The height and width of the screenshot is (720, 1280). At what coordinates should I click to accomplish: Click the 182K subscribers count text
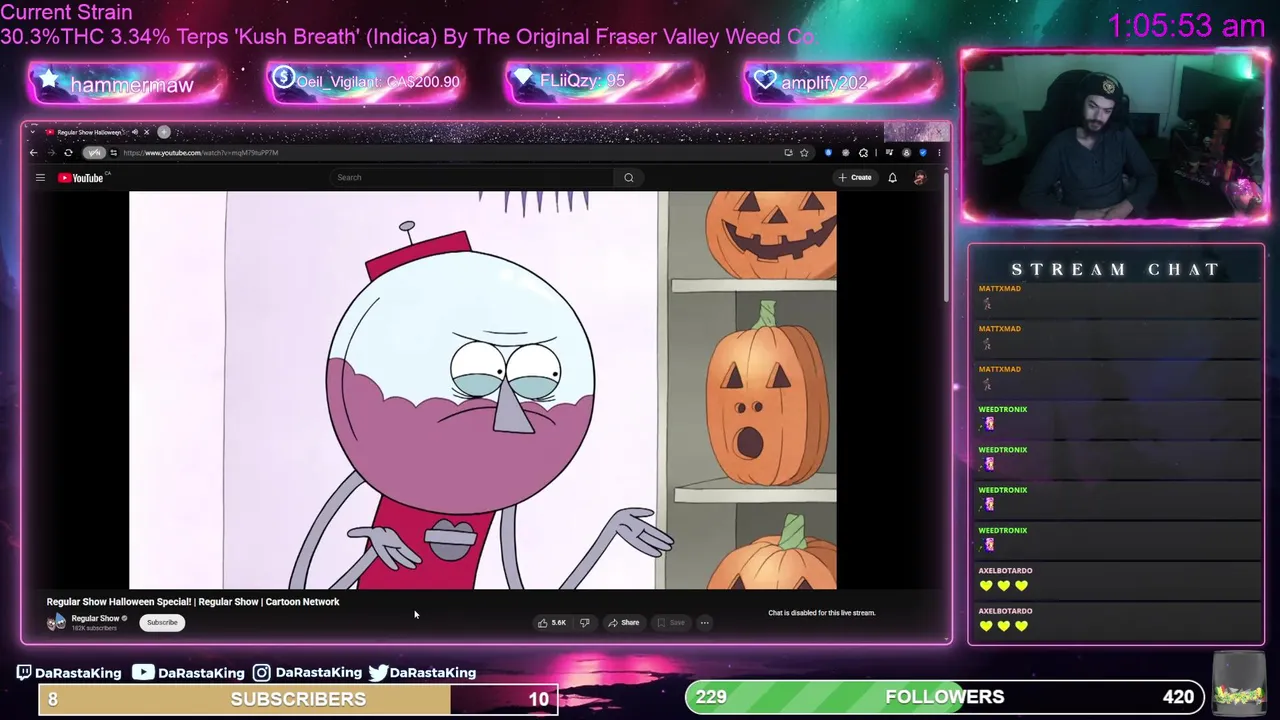[x=93, y=628]
